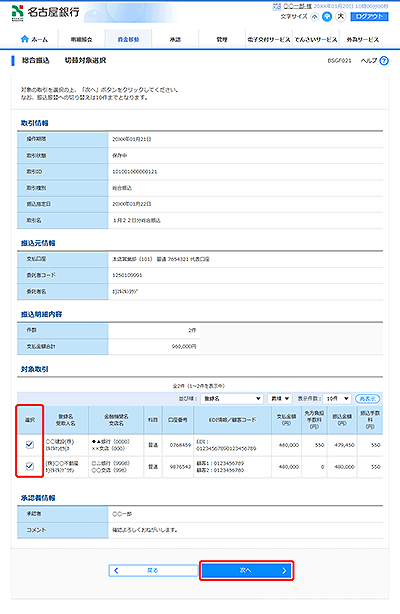400x614 pixels.
Task: Uncheck the second transaction row checkbox
Action: (29, 466)
